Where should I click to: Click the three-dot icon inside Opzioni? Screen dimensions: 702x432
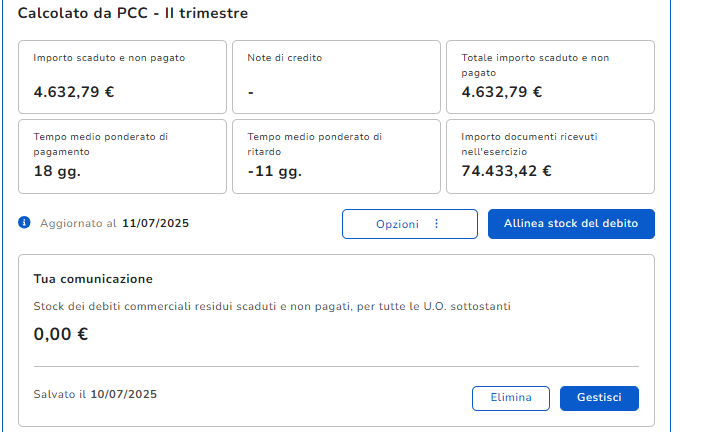coord(436,224)
